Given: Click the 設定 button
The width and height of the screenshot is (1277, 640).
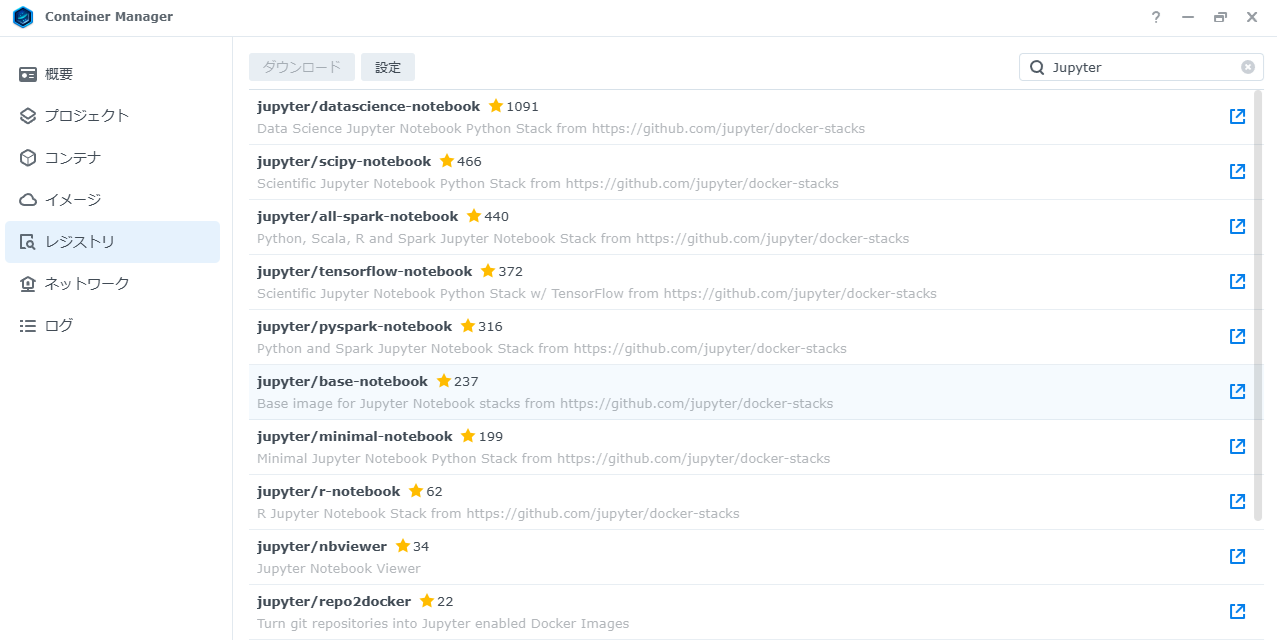Looking at the screenshot, I should point(388,67).
